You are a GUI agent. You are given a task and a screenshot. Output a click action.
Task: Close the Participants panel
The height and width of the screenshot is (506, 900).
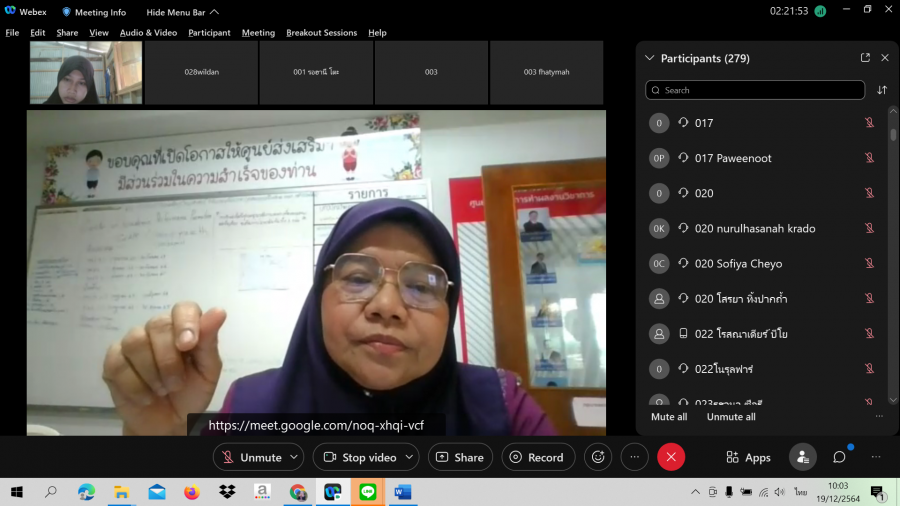885,58
